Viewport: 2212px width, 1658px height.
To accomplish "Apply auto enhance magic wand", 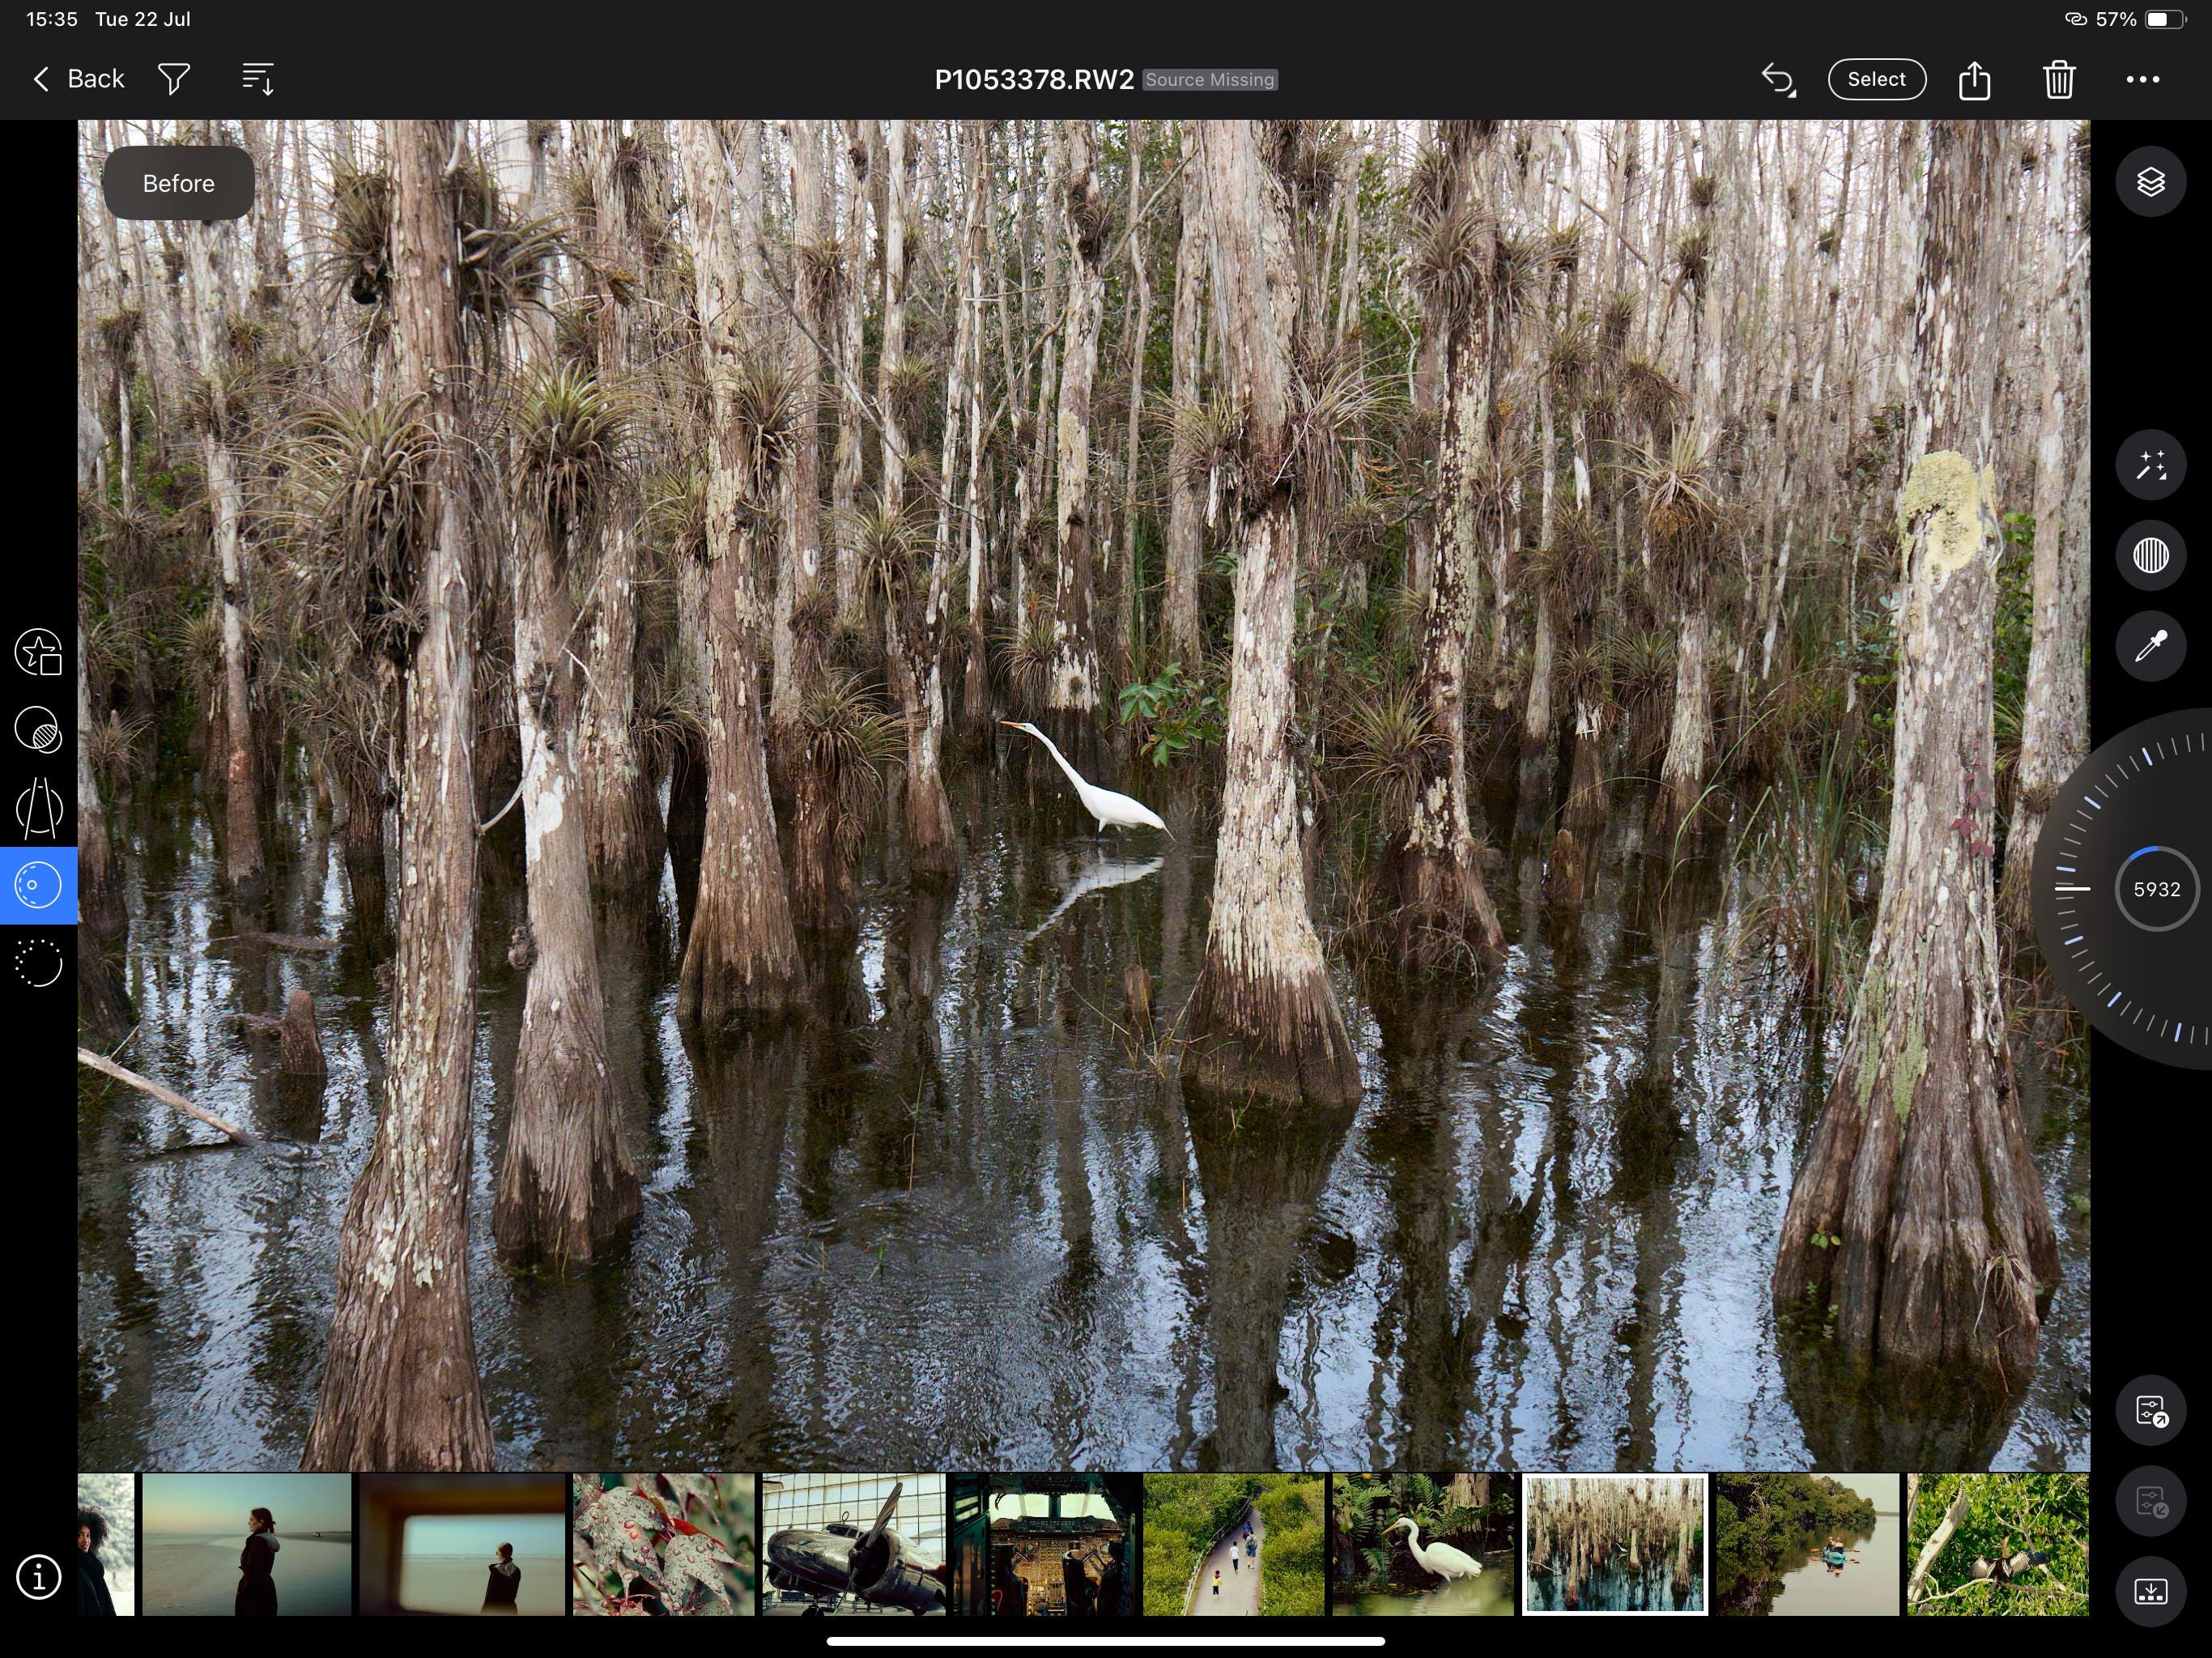I will point(2151,465).
